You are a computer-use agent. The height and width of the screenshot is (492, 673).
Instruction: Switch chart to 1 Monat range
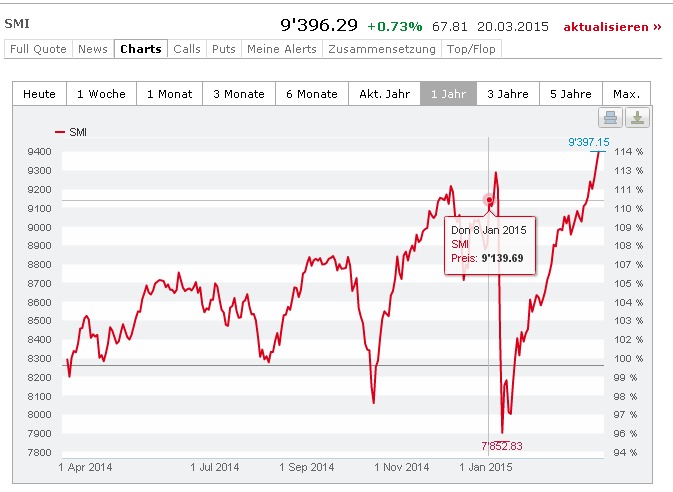click(169, 94)
